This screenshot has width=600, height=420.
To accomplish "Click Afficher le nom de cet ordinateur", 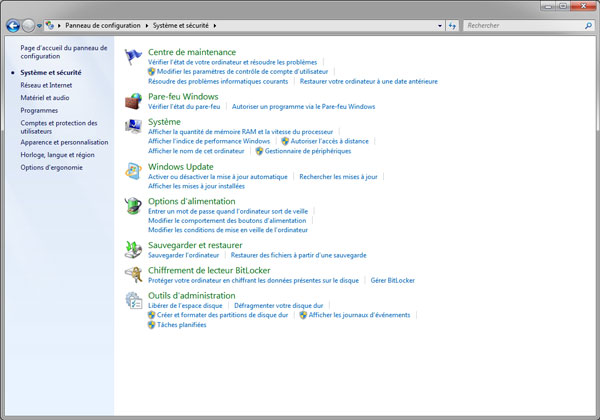I will [x=196, y=151].
